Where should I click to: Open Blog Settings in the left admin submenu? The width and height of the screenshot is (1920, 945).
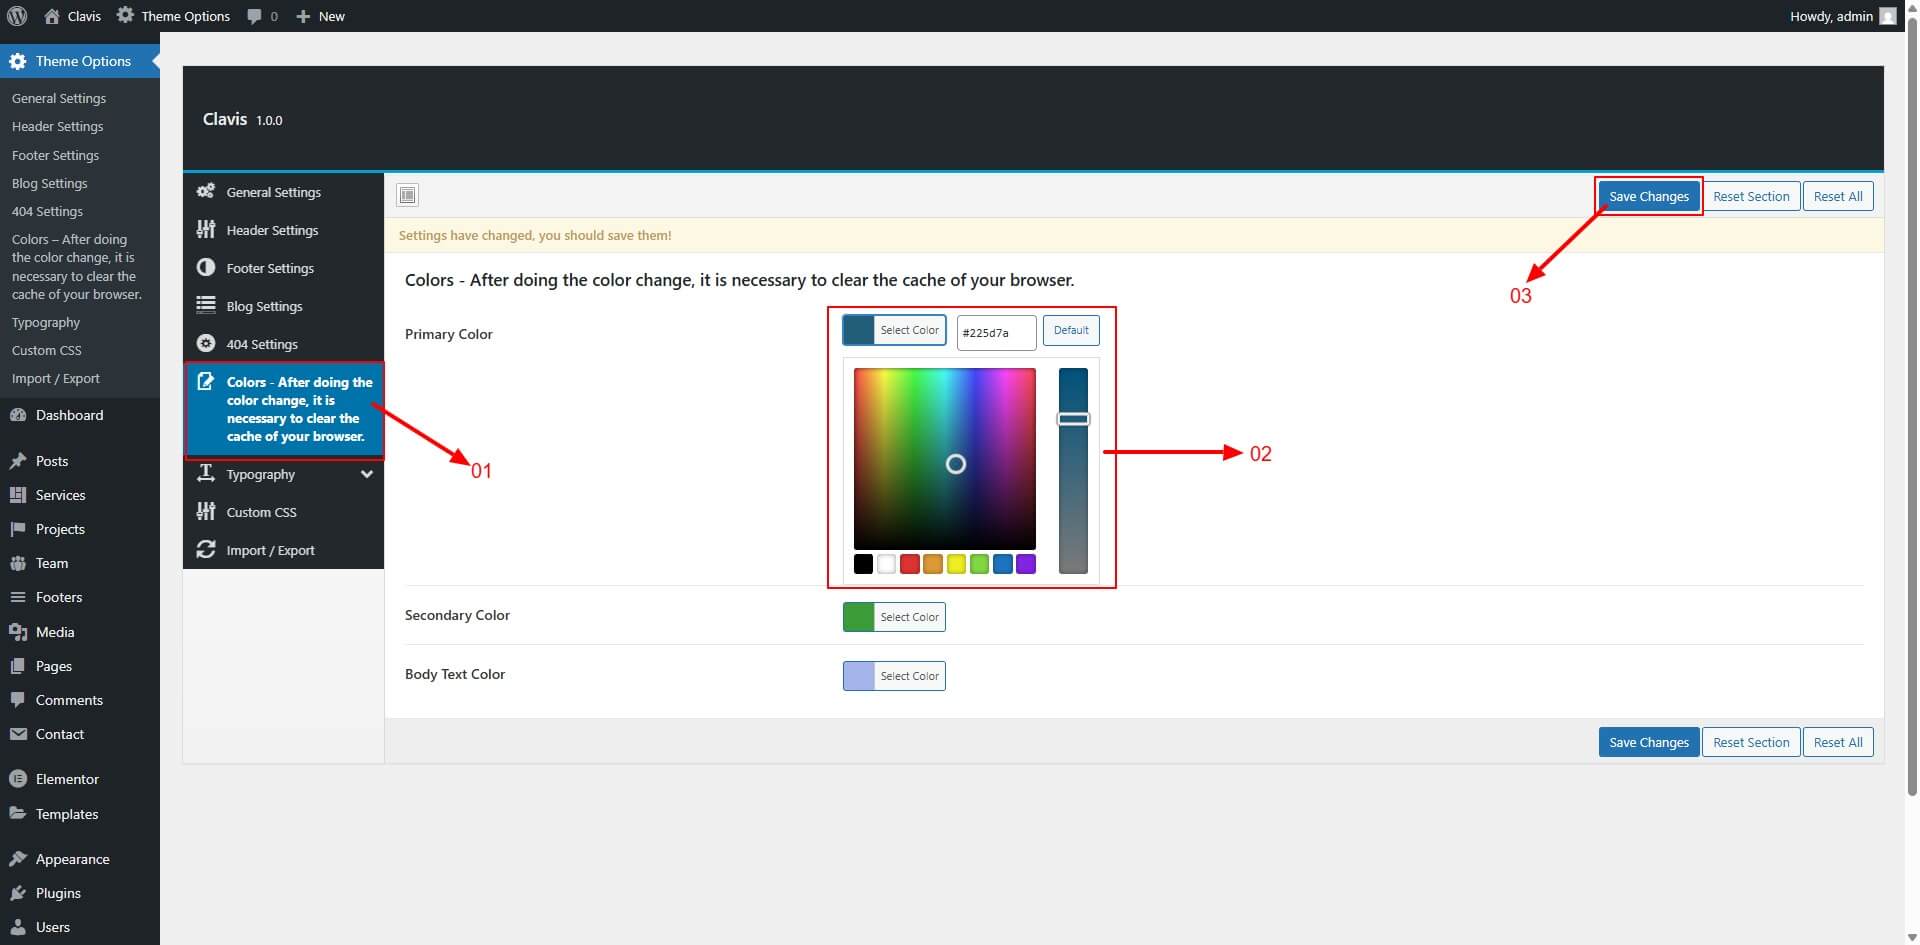(x=50, y=183)
